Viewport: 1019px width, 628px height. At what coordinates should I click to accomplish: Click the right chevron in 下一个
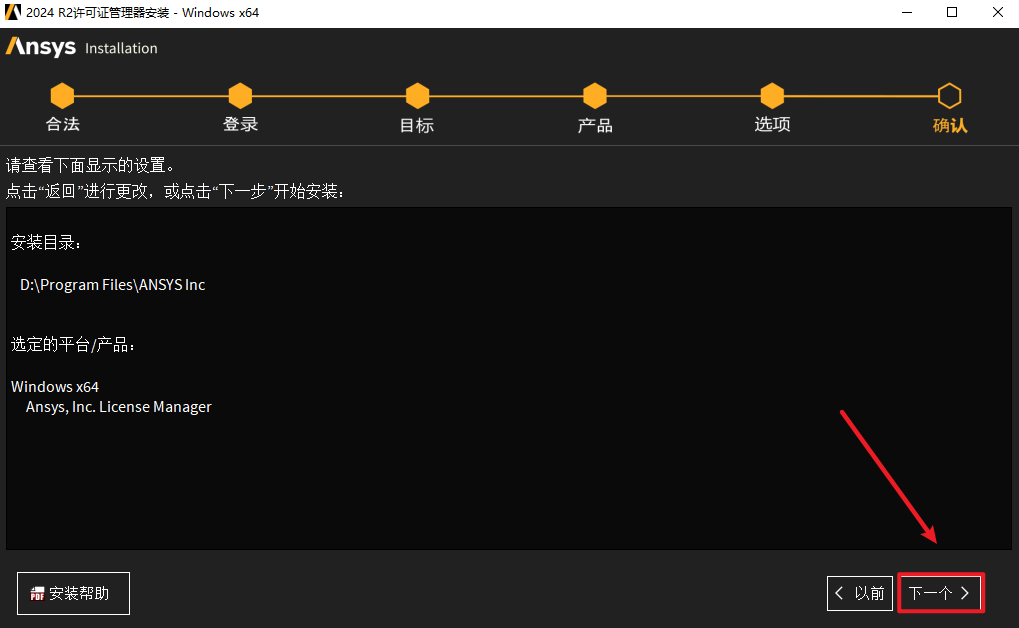pyautogui.click(x=965, y=593)
